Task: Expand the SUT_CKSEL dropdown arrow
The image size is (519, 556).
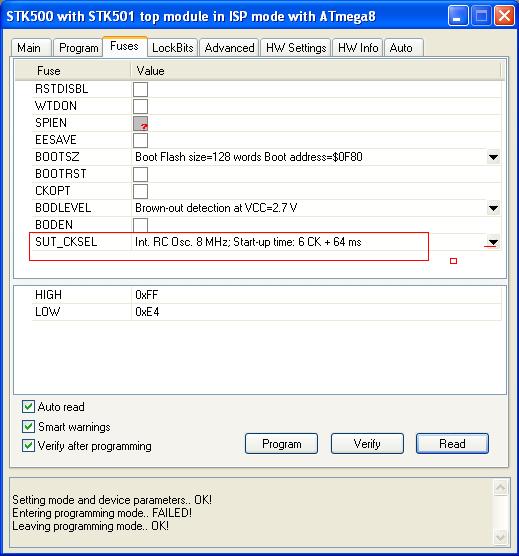Action: [x=493, y=242]
